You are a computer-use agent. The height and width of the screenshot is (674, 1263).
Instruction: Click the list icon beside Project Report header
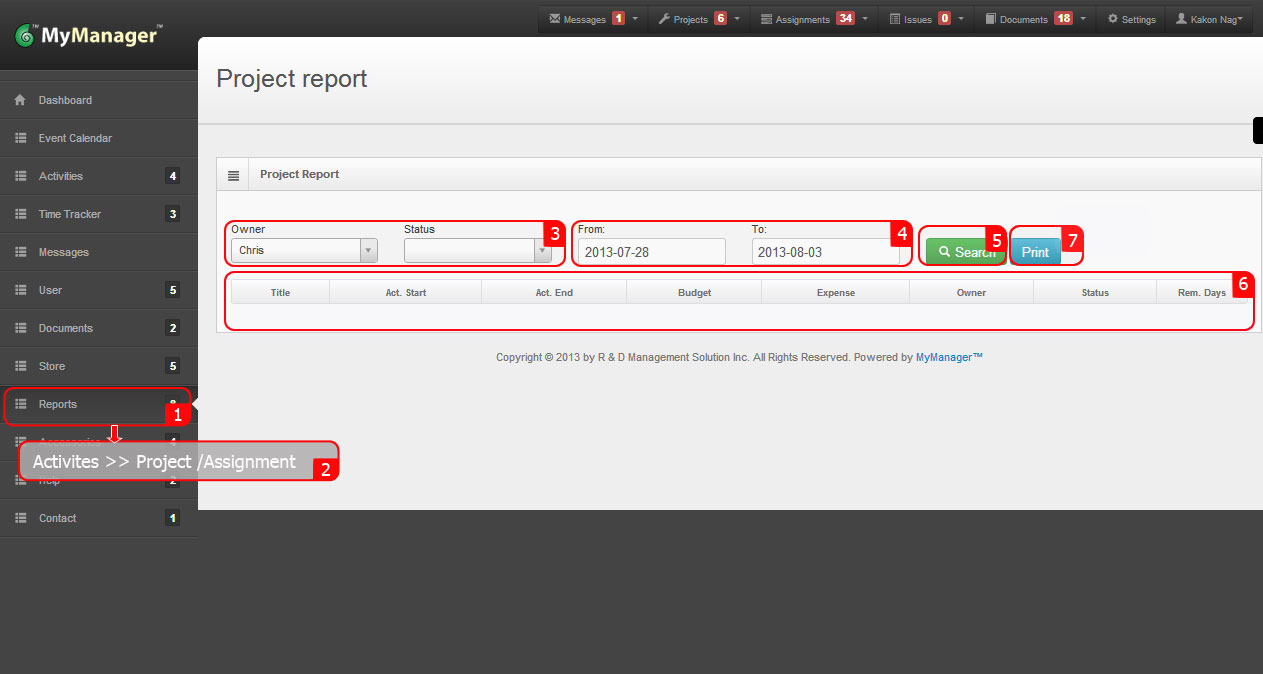tap(233, 174)
